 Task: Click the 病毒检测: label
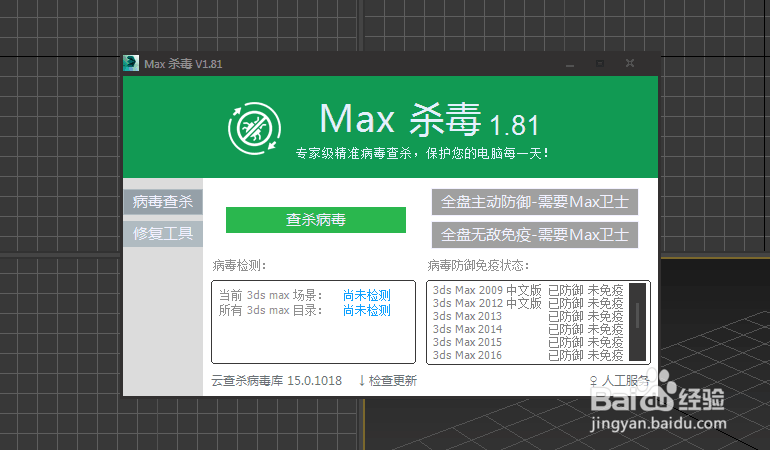coord(239,266)
